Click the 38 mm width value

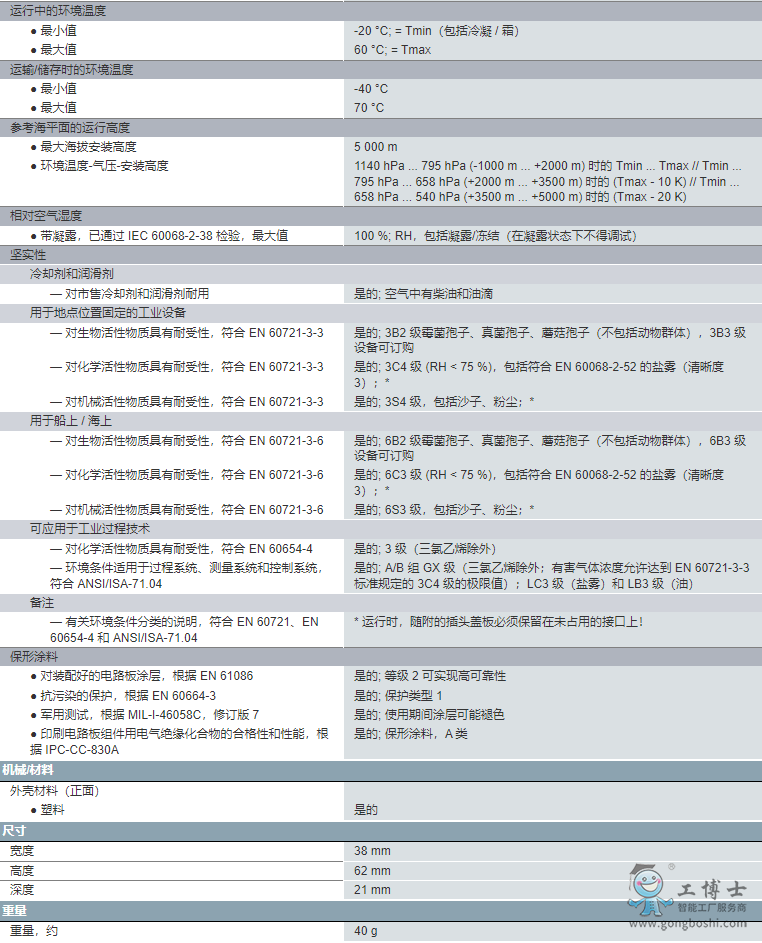(372, 851)
